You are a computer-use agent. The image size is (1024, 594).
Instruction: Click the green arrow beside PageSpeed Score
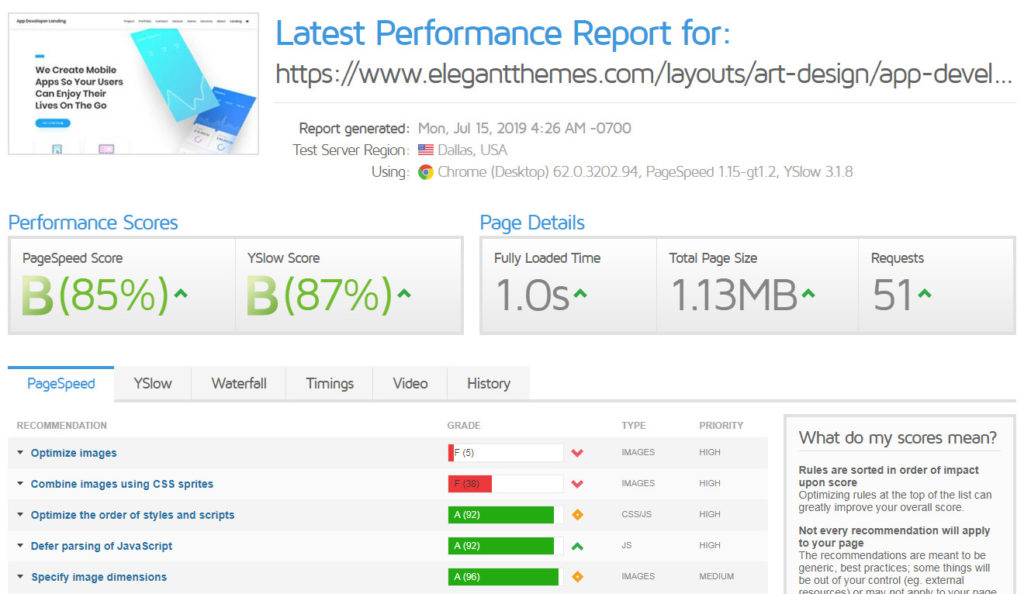[180, 294]
